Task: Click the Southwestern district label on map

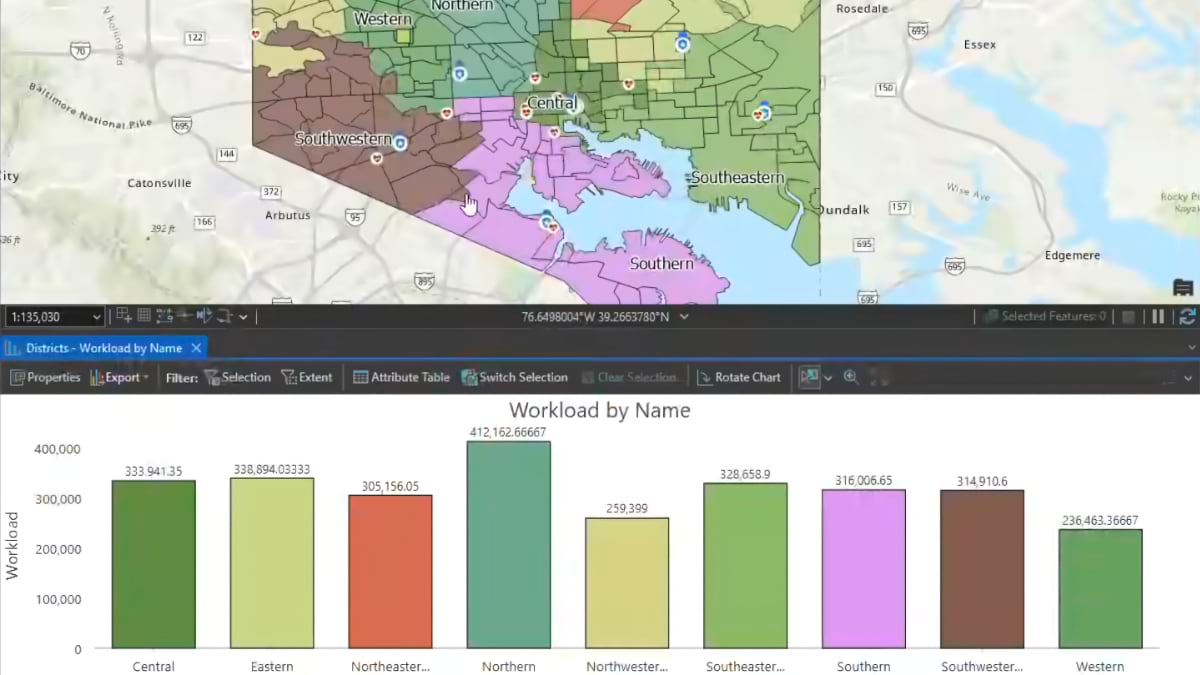Action: point(343,139)
